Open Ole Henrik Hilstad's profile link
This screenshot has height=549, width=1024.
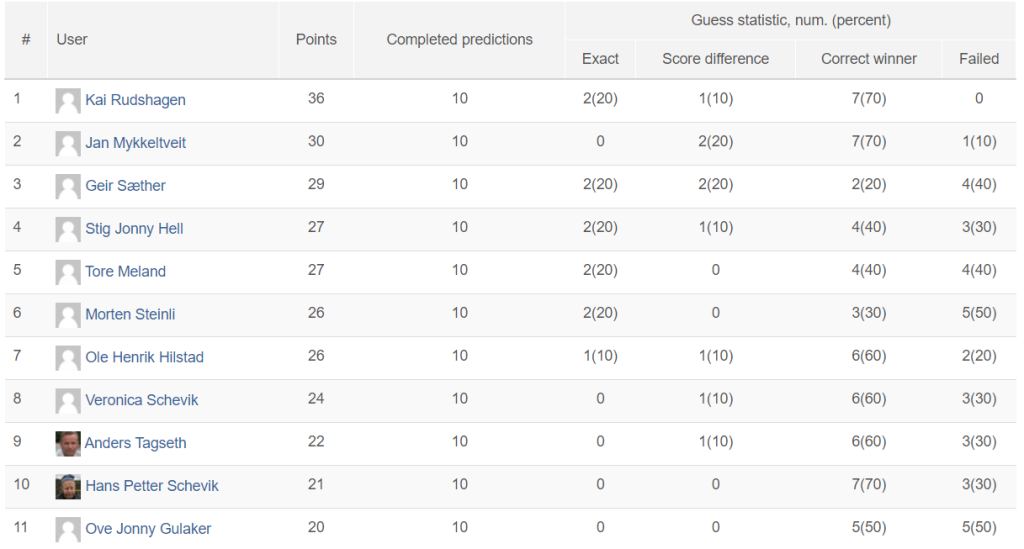click(144, 357)
